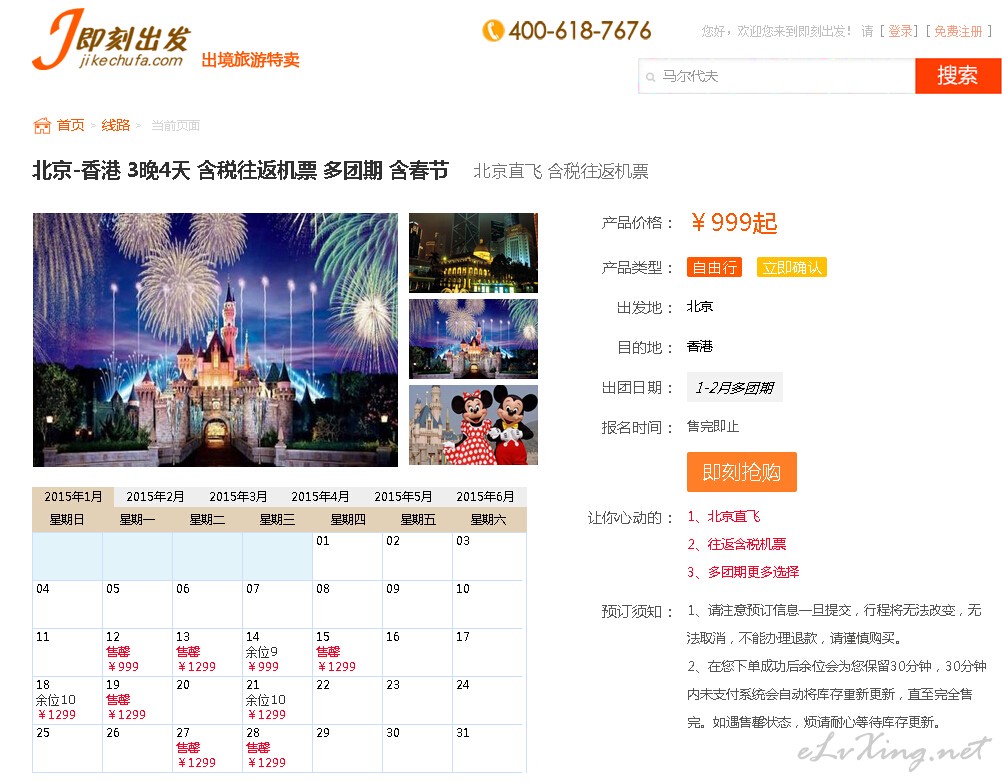Click the sold-out January 19 ¥1299 cell

(137, 700)
